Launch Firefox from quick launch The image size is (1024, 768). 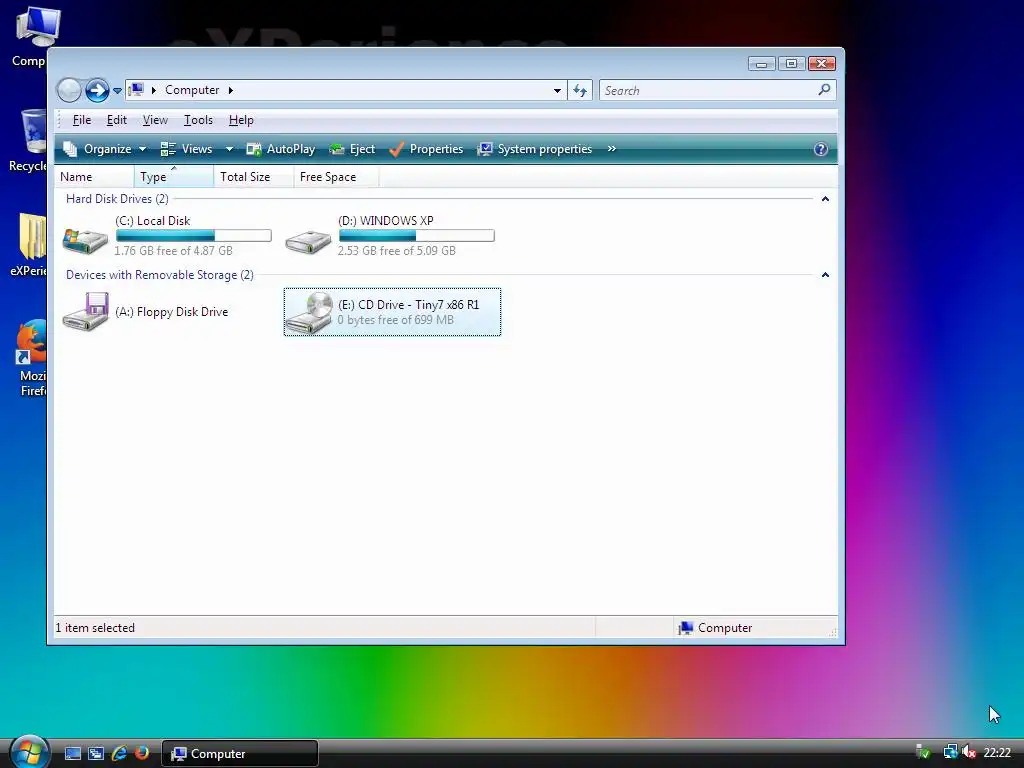coord(141,754)
